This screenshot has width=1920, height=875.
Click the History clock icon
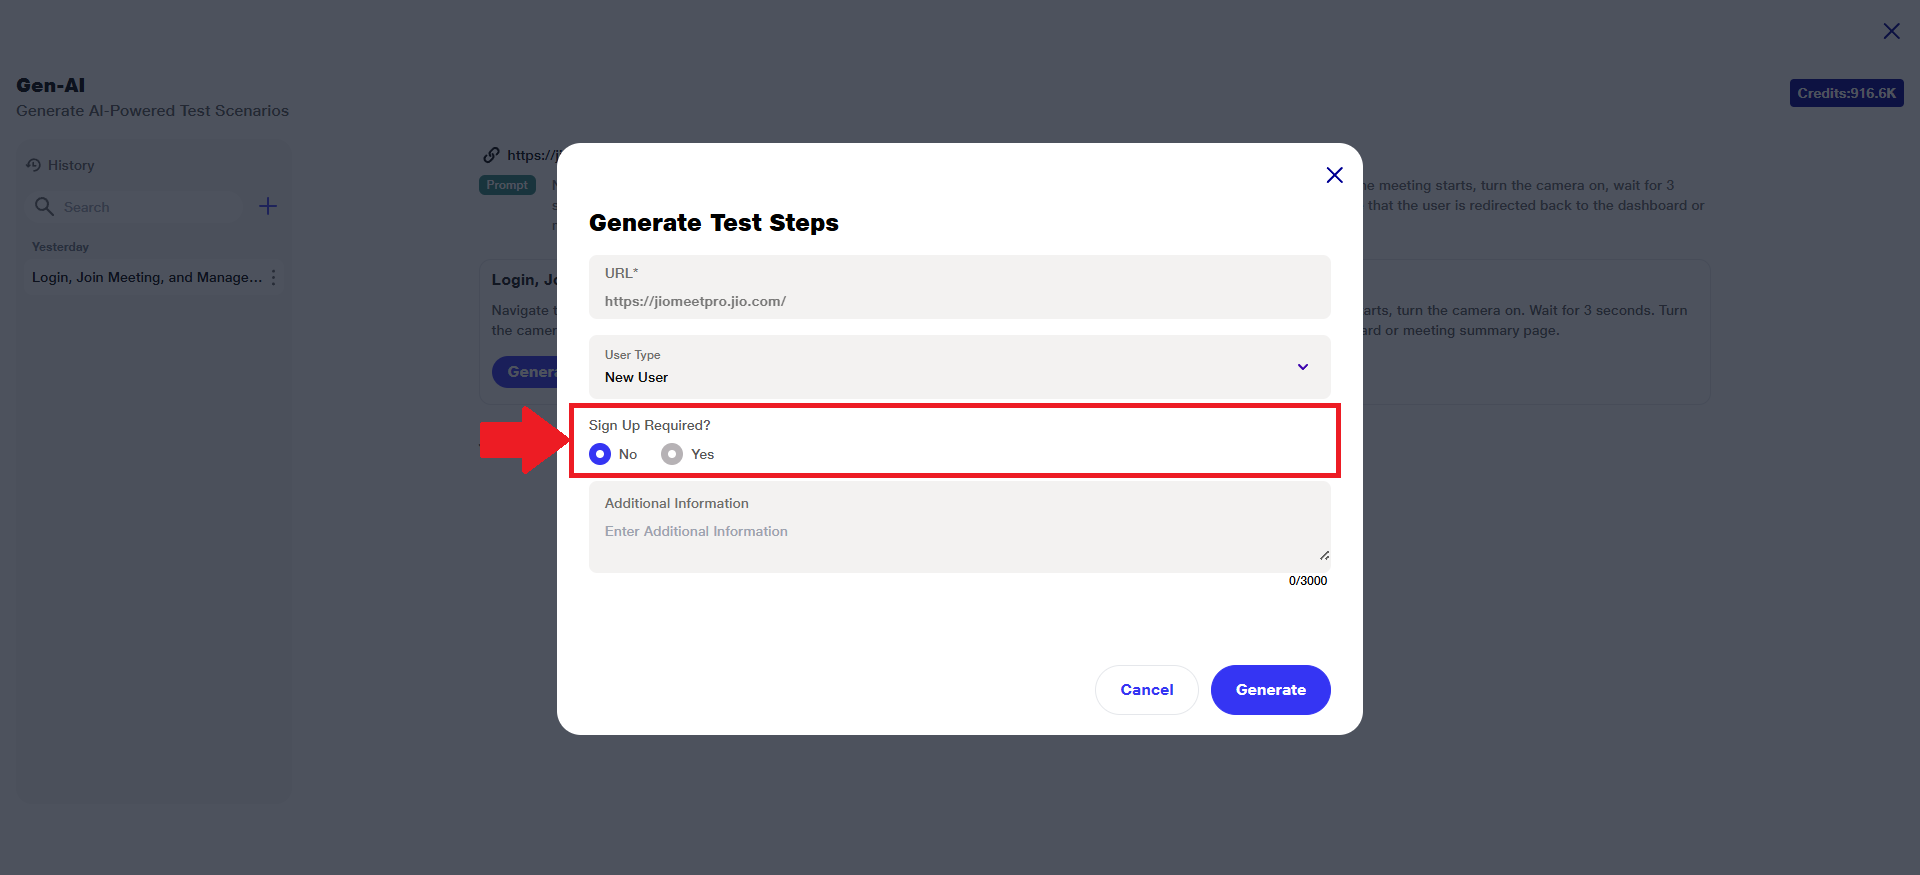pyautogui.click(x=33, y=165)
